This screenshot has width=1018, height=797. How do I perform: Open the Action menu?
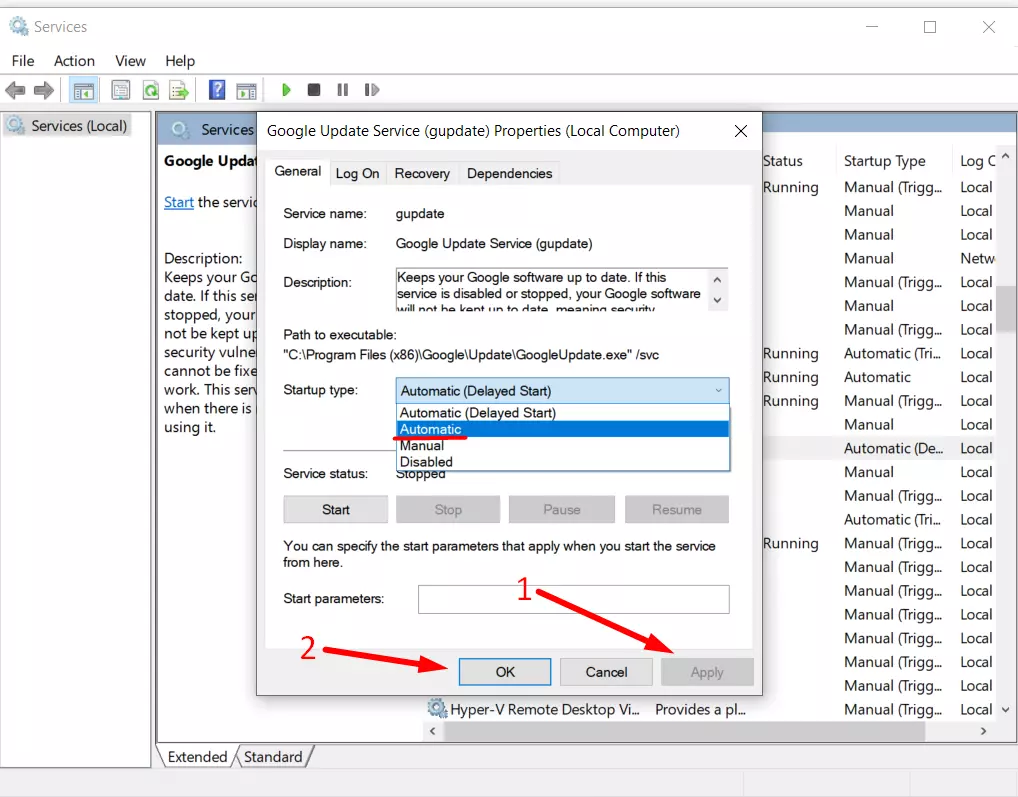click(x=74, y=61)
